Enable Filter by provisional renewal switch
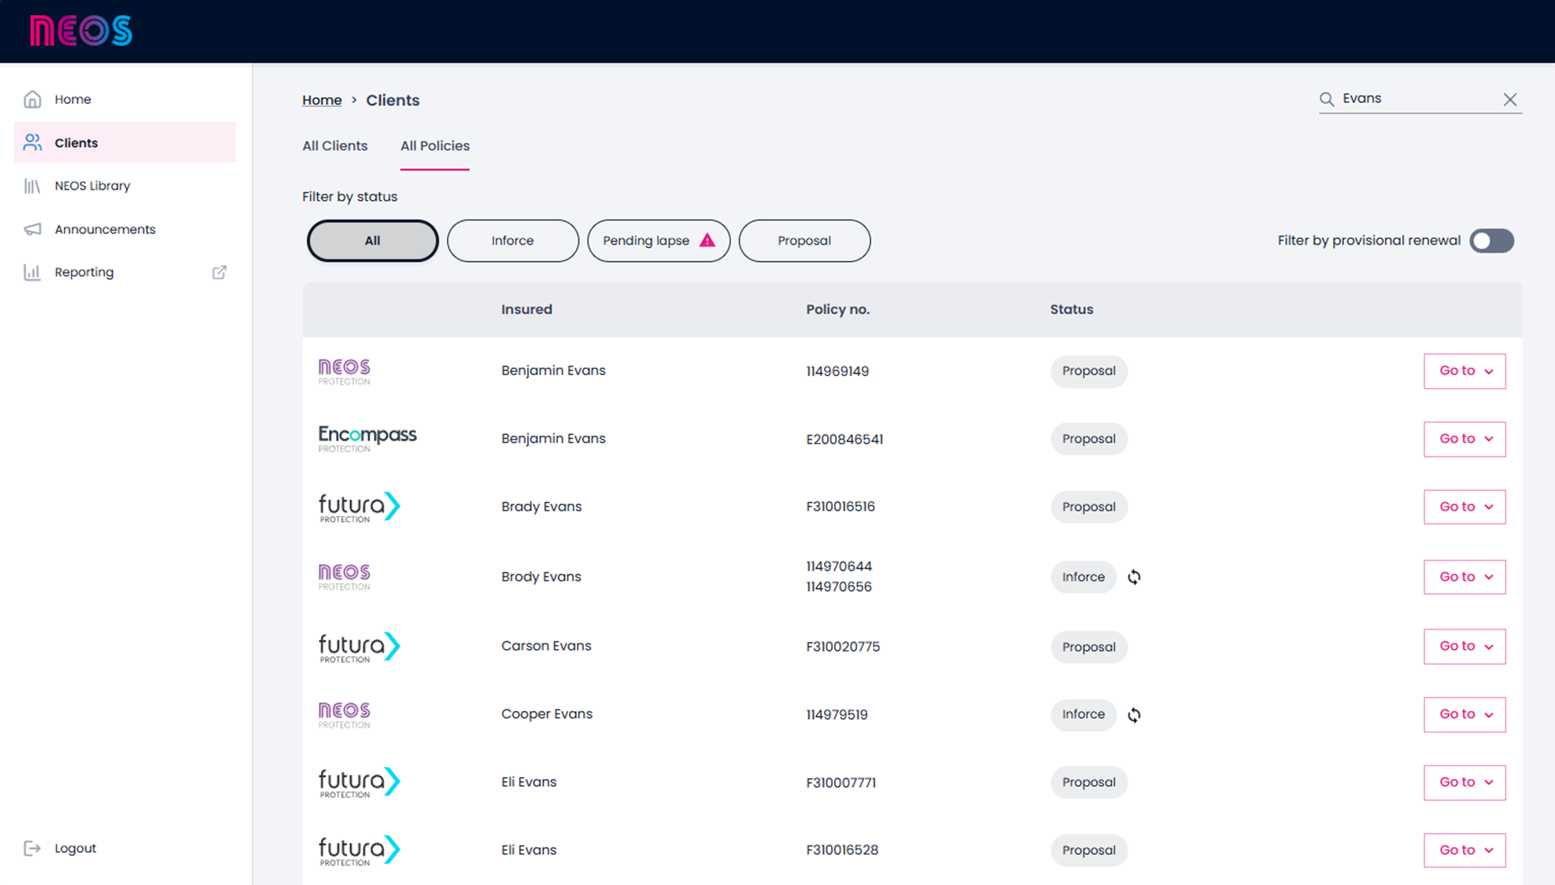The width and height of the screenshot is (1555, 885). tap(1491, 241)
